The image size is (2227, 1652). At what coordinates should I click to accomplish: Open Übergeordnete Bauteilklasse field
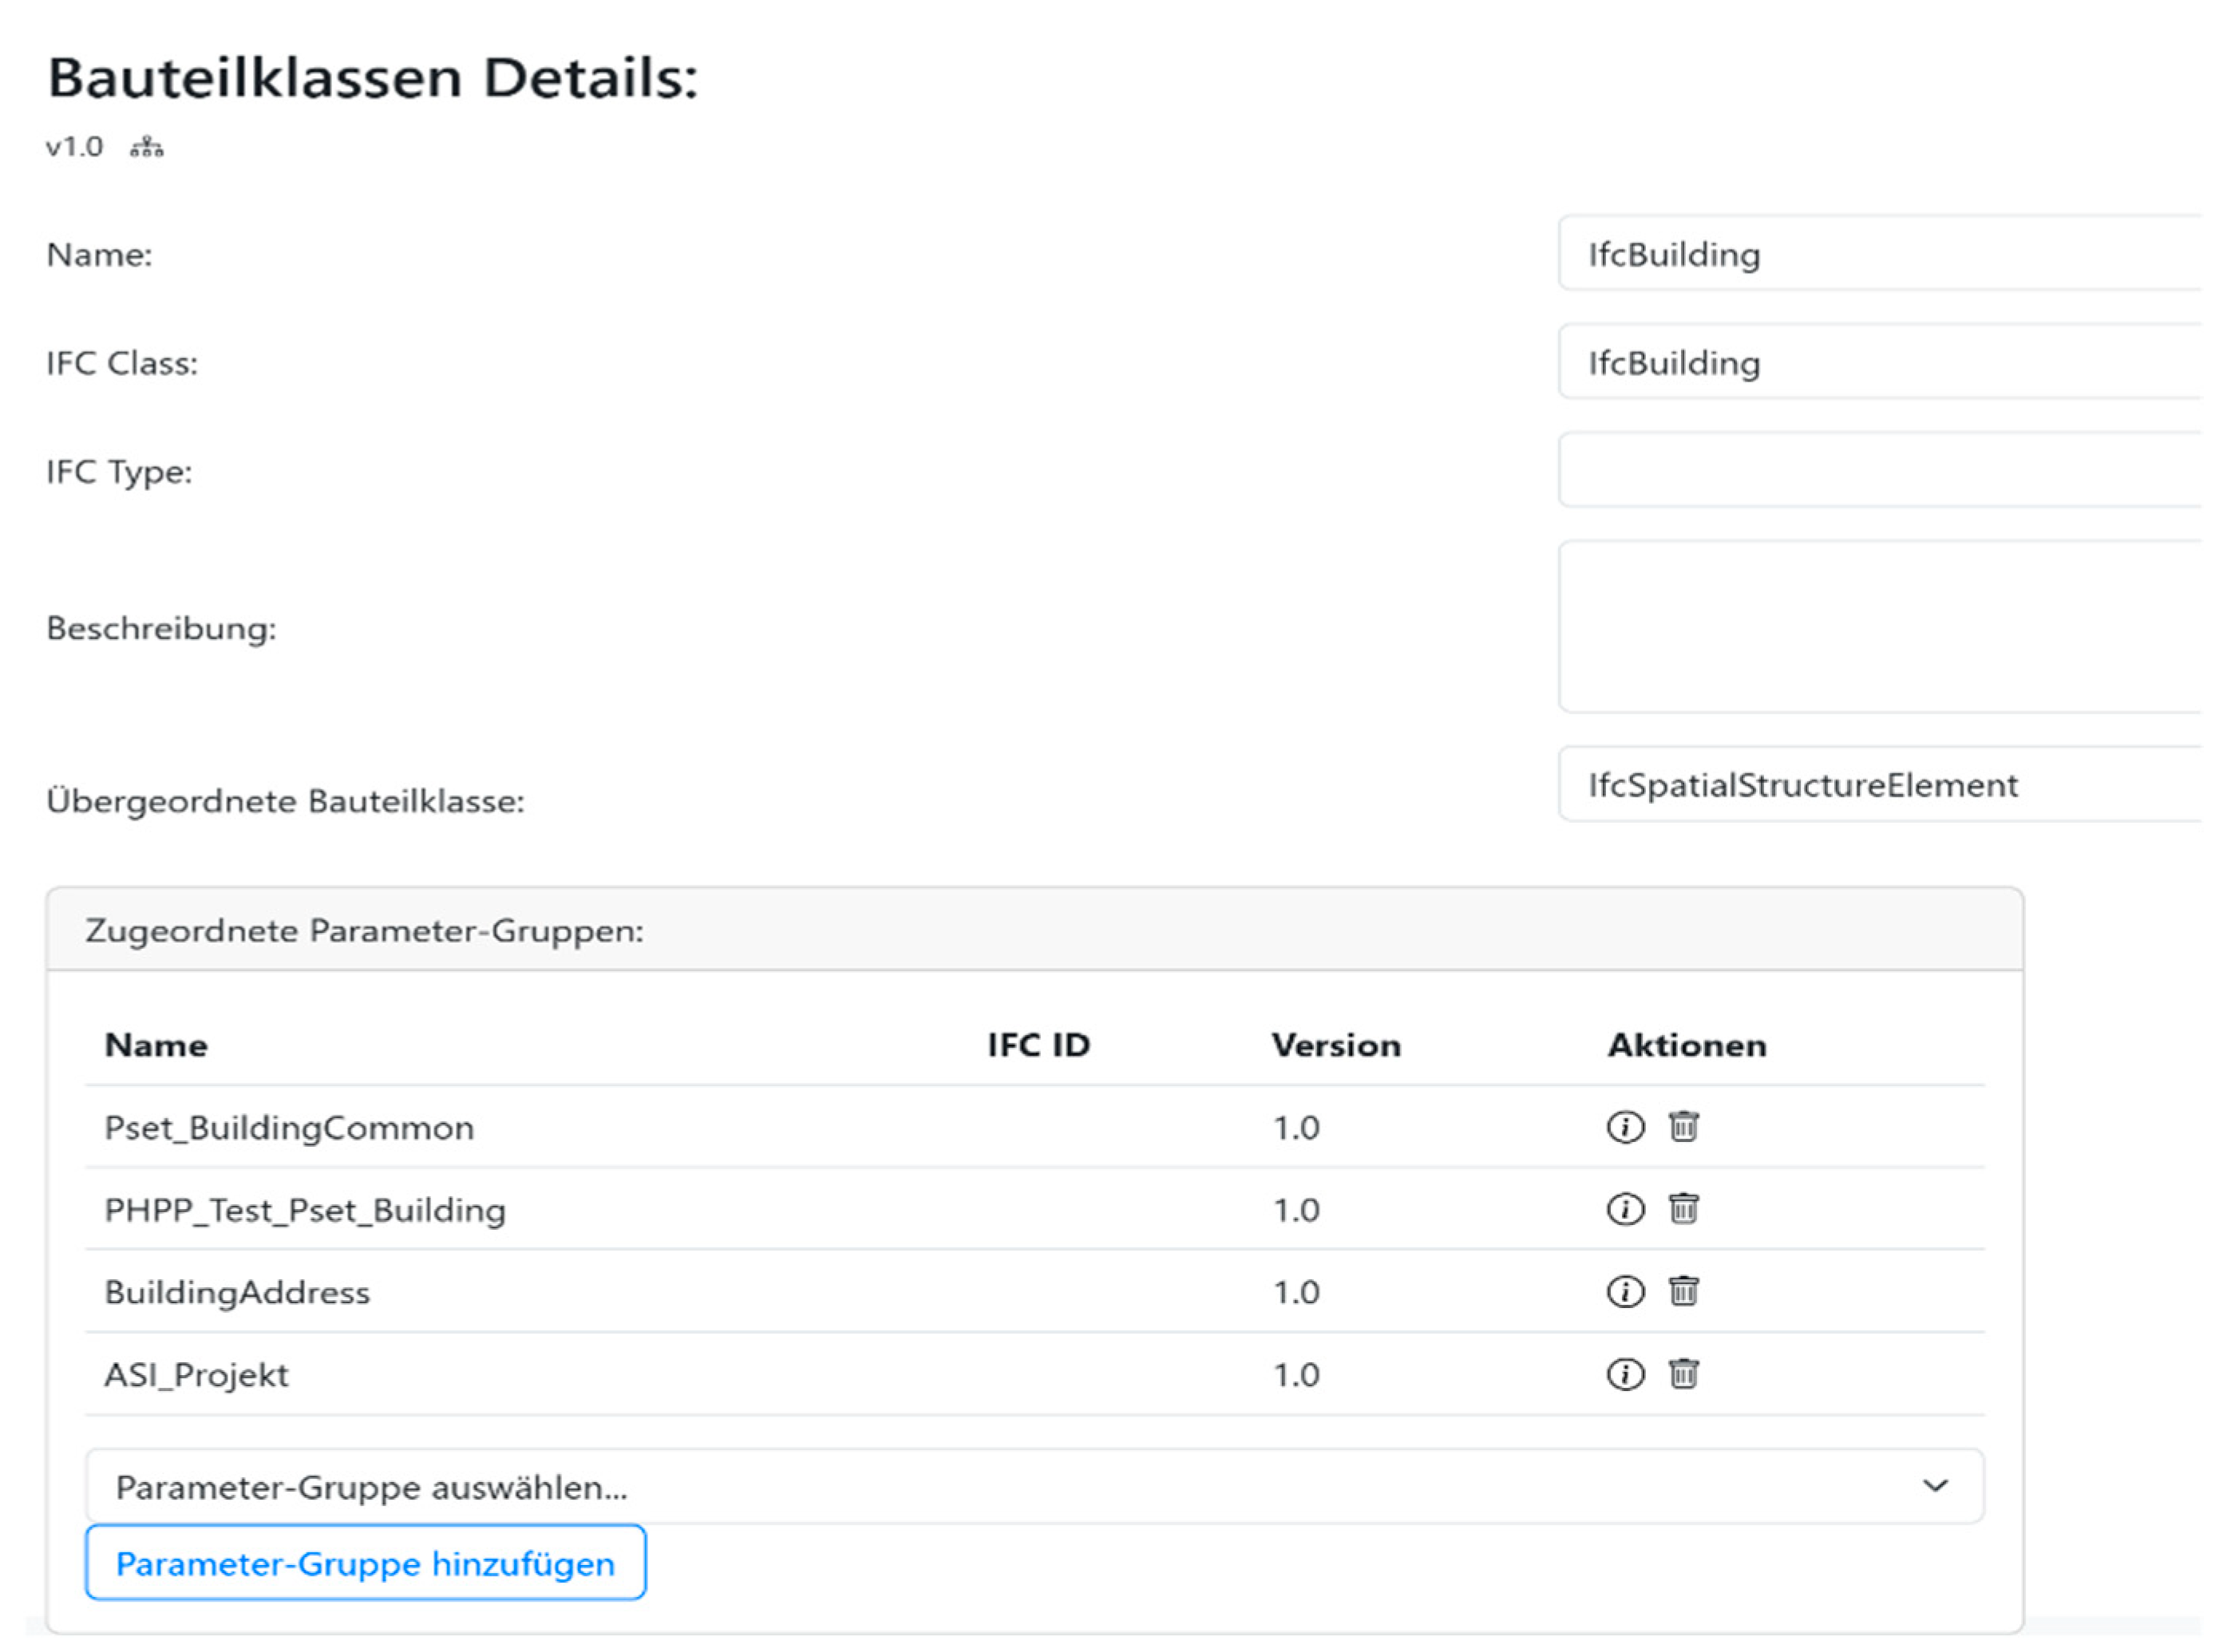(x=1878, y=785)
